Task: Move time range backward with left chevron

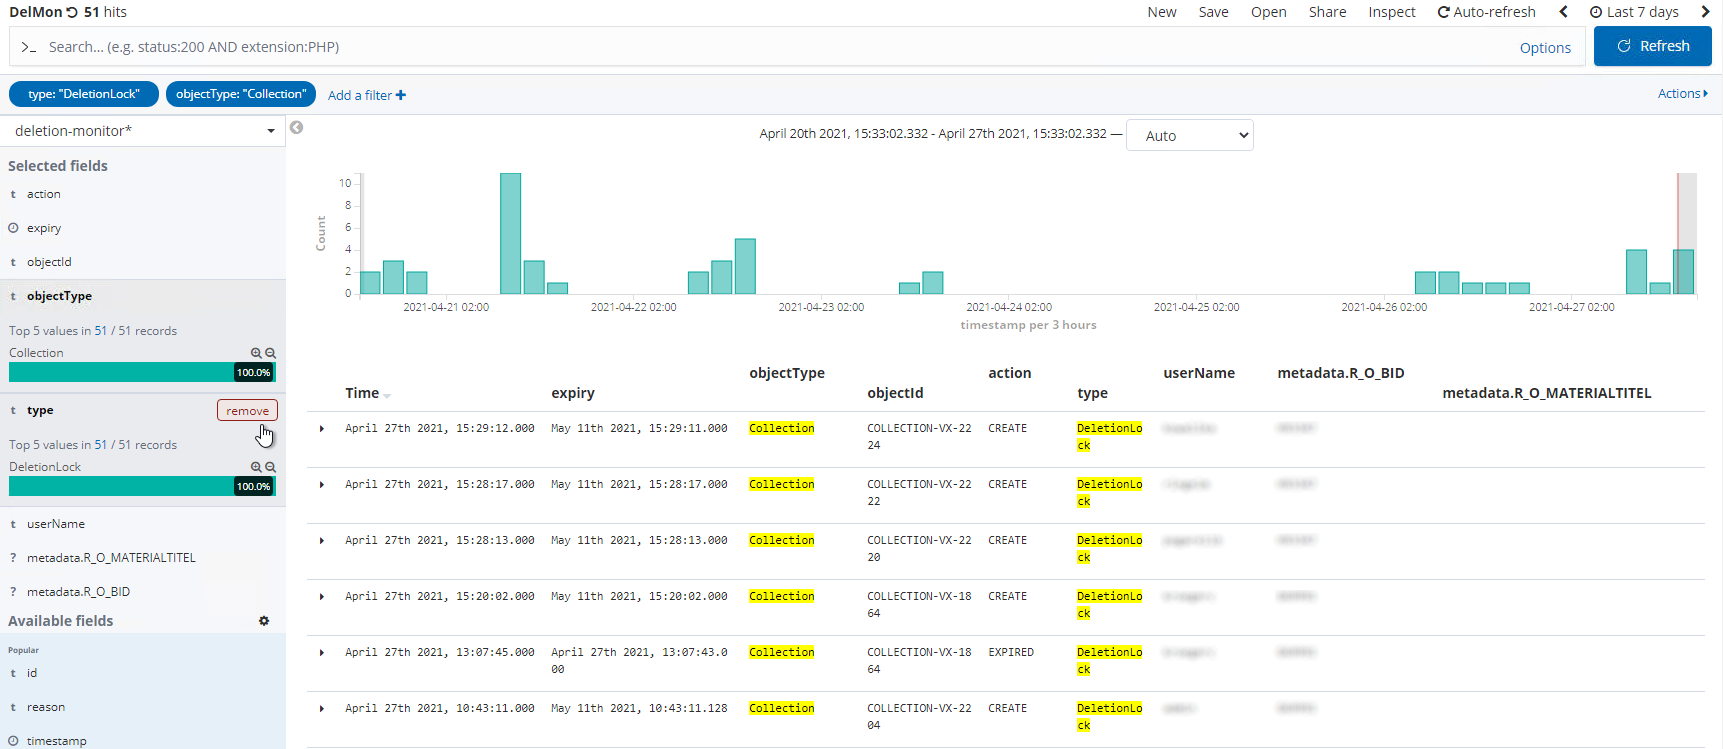Action: coord(1563,12)
